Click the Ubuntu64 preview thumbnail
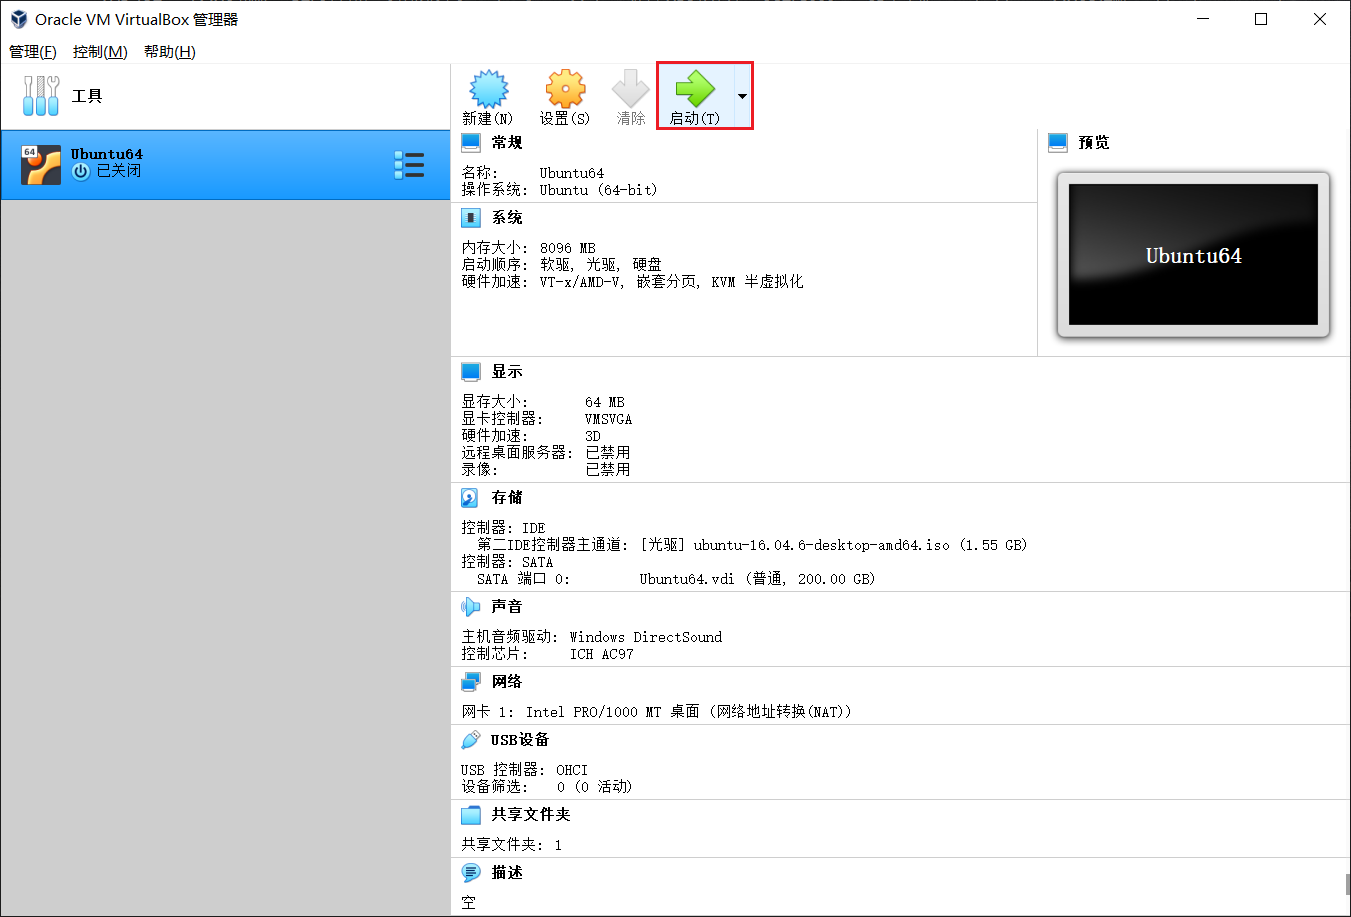Screen dimensions: 1351x917 pos(1193,255)
